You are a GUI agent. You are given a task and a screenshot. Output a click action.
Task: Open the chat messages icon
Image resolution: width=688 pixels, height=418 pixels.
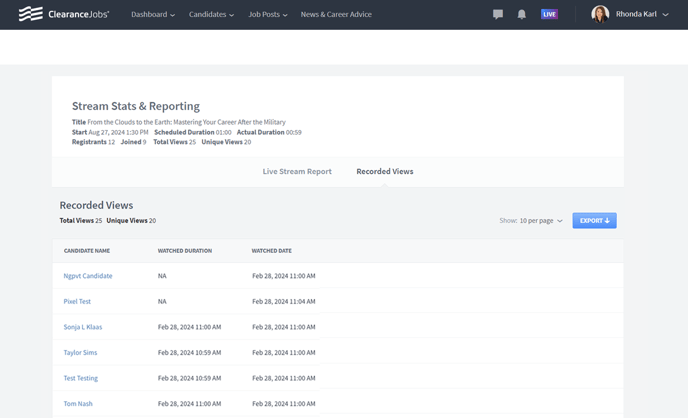point(498,15)
